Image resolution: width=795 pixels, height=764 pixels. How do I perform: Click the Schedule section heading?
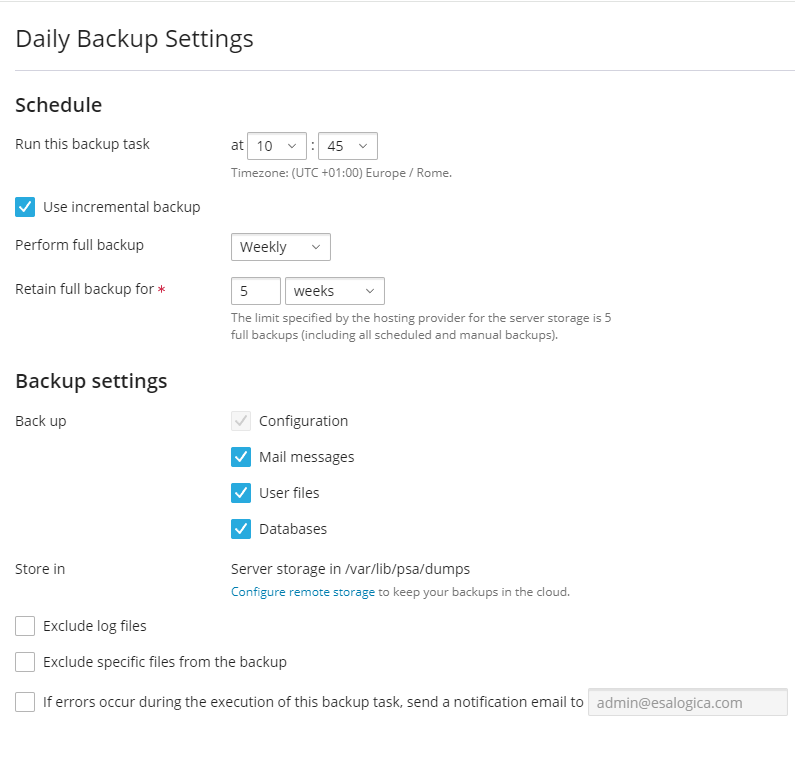tap(59, 105)
